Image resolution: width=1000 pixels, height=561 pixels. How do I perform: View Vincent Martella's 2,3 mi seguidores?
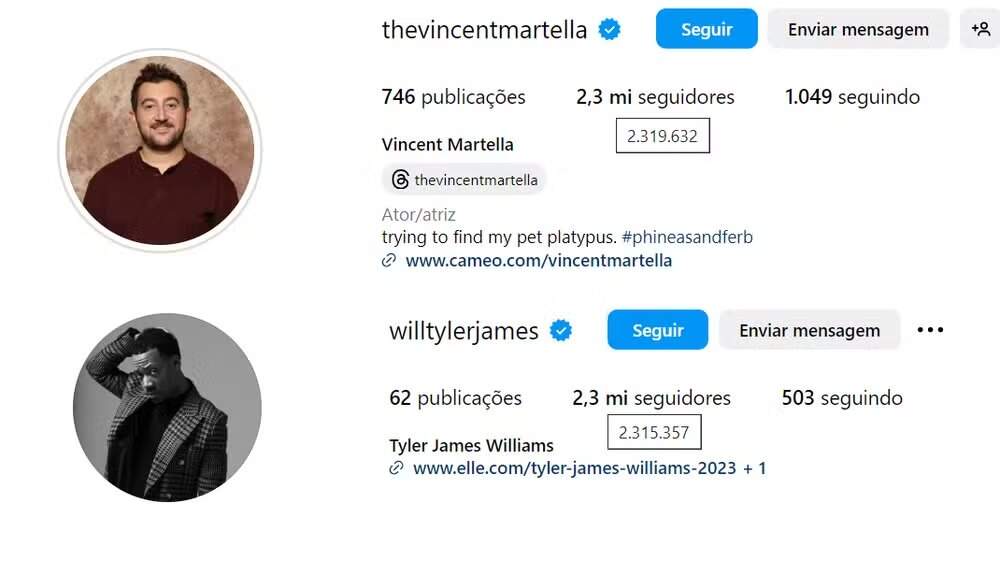point(655,97)
